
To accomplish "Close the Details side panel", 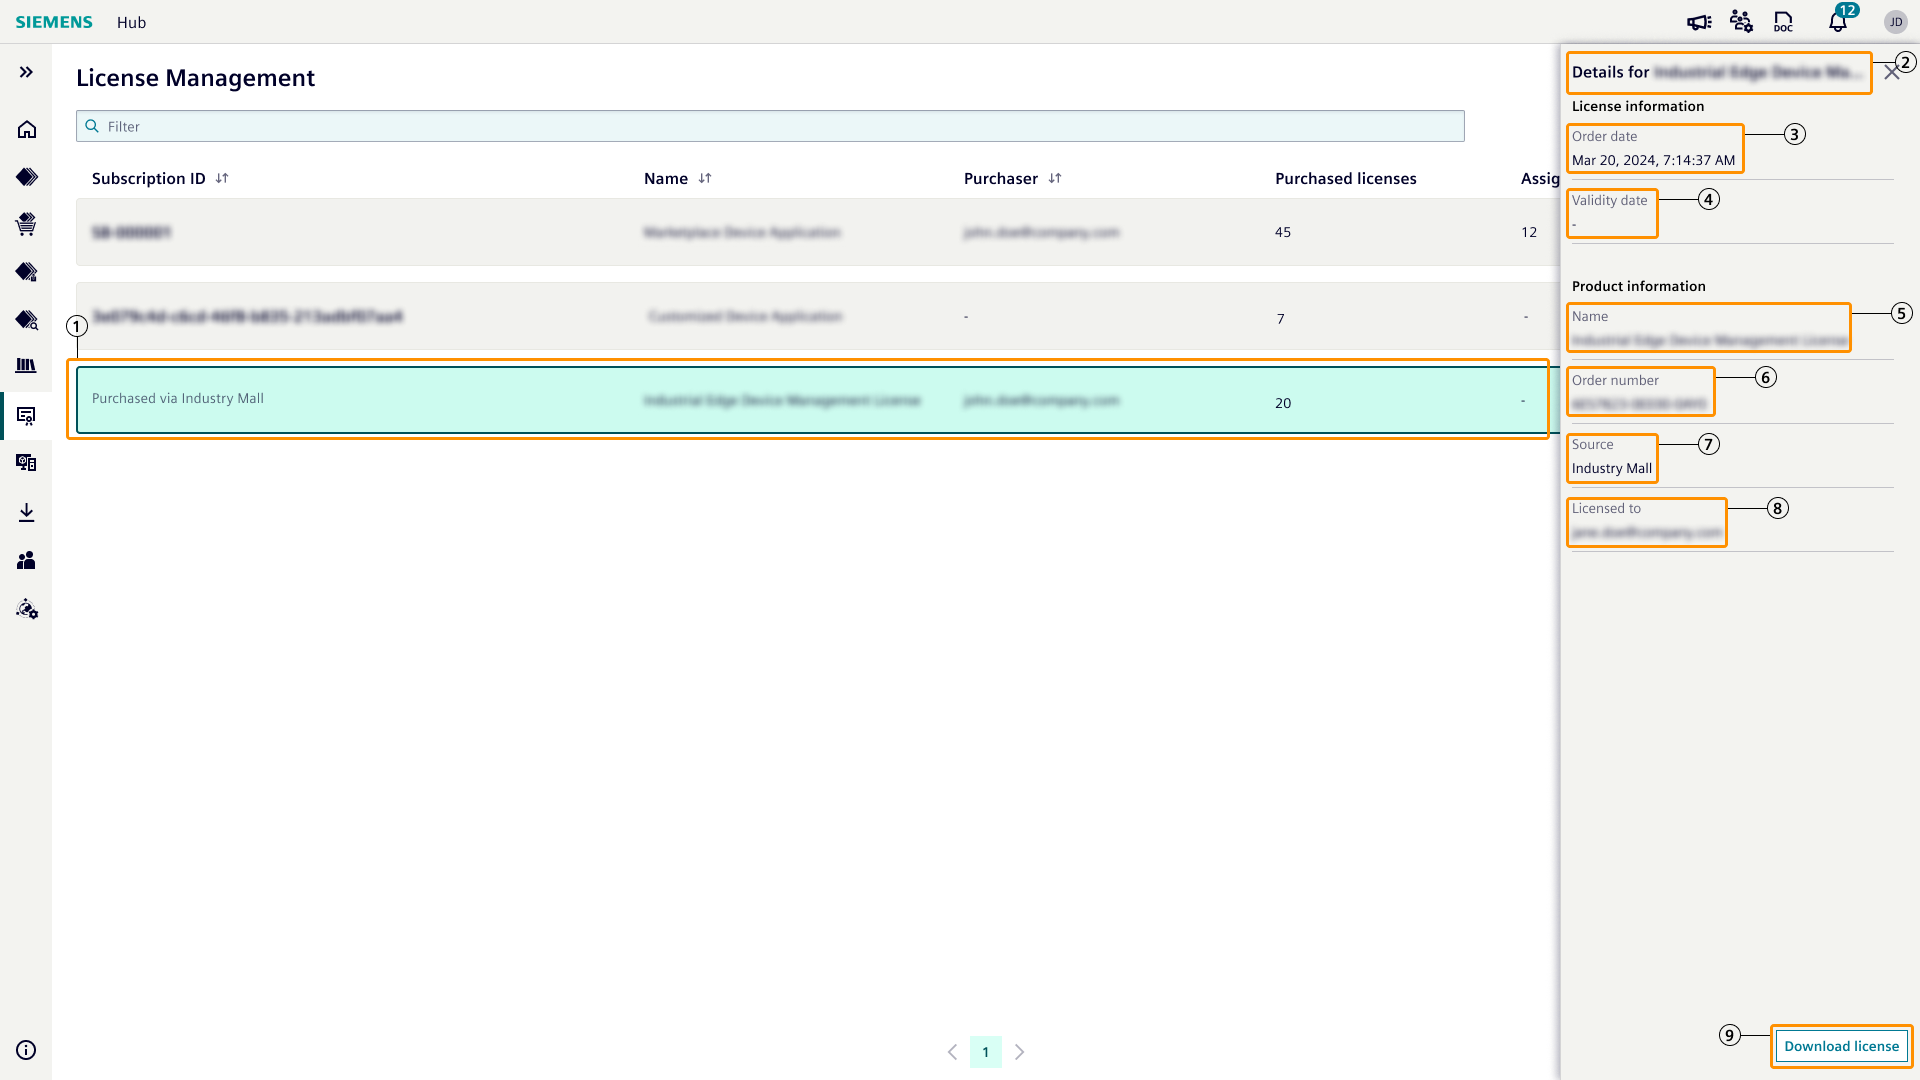I will [x=1891, y=73].
